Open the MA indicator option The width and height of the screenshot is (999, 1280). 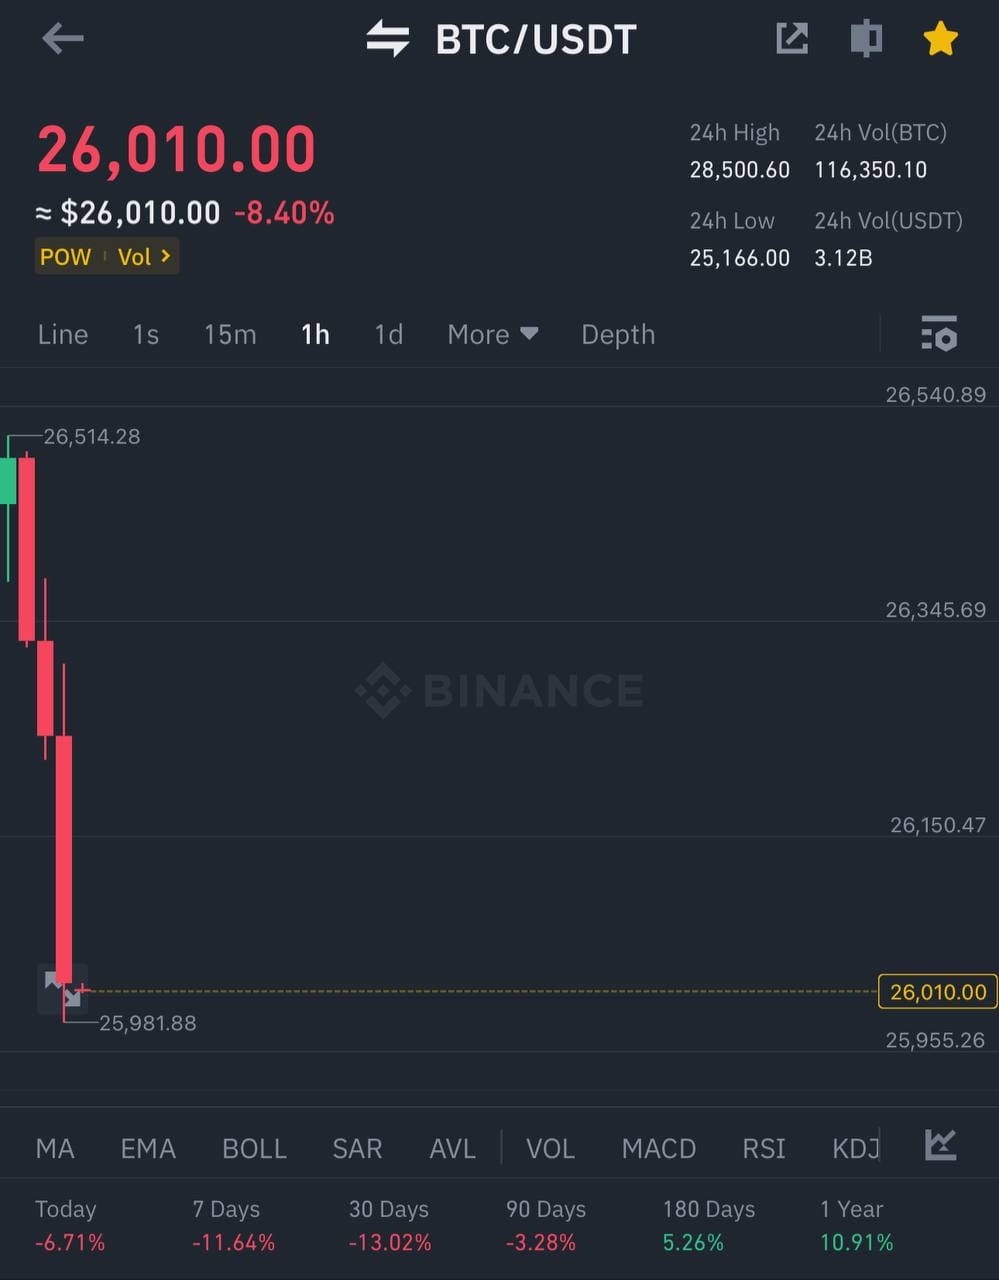pos(54,1148)
